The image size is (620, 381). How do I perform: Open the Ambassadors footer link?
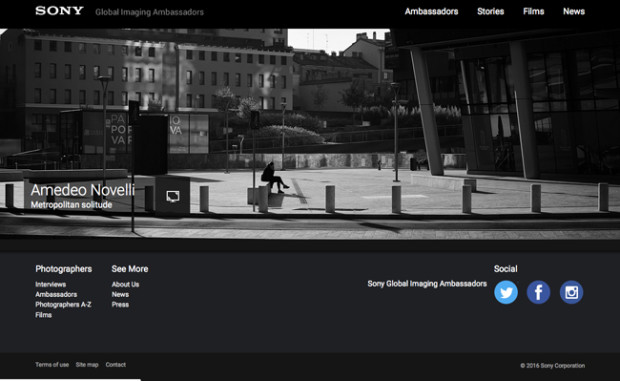click(56, 294)
